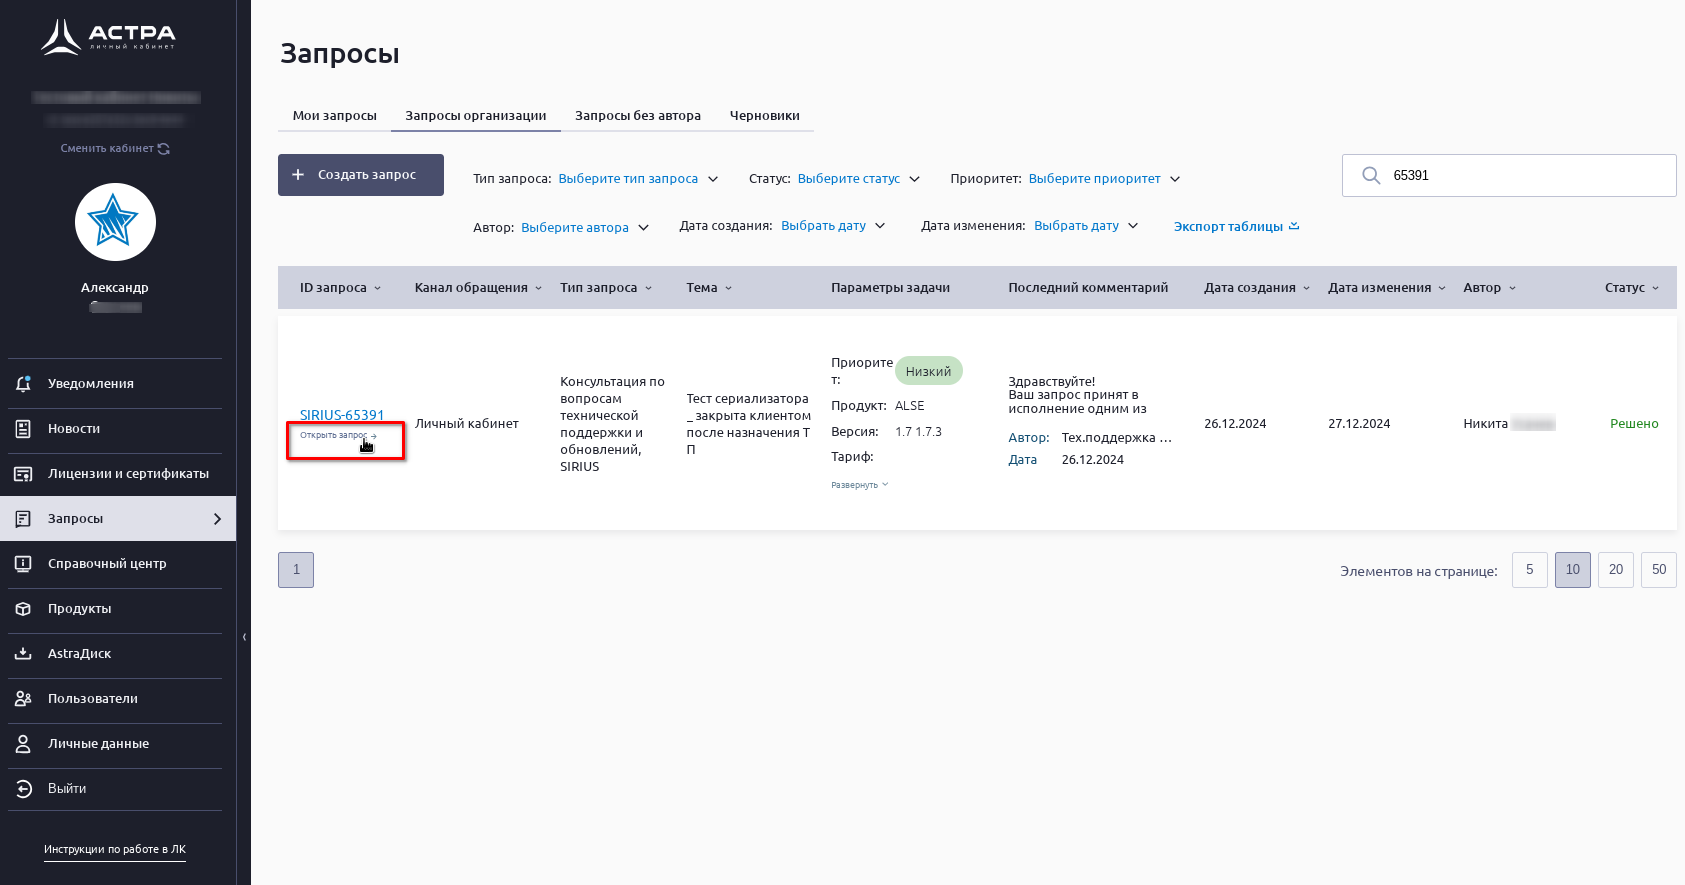Open the Черновики tab

[764, 116]
